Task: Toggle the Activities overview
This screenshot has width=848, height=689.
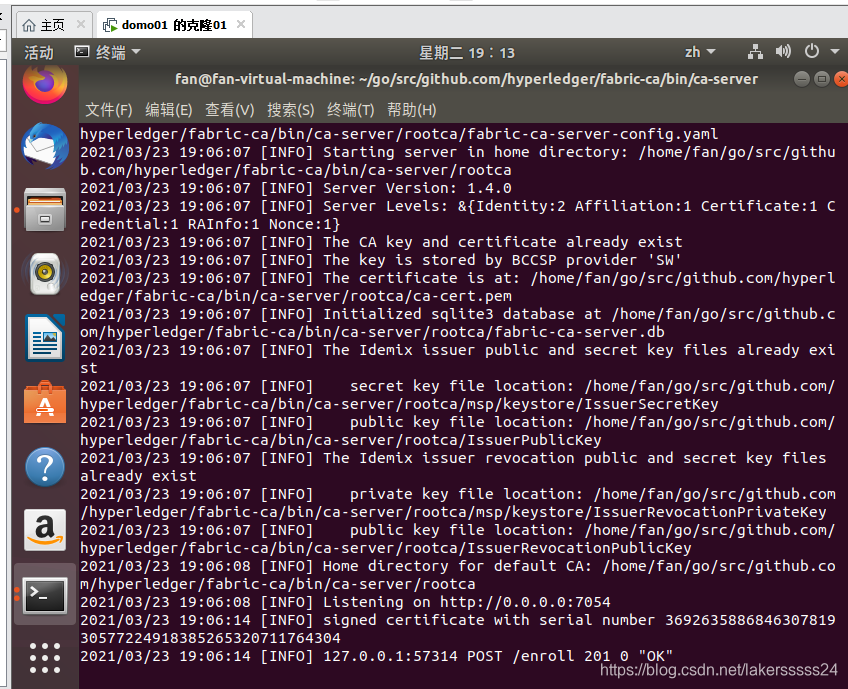Action: tap(38, 52)
